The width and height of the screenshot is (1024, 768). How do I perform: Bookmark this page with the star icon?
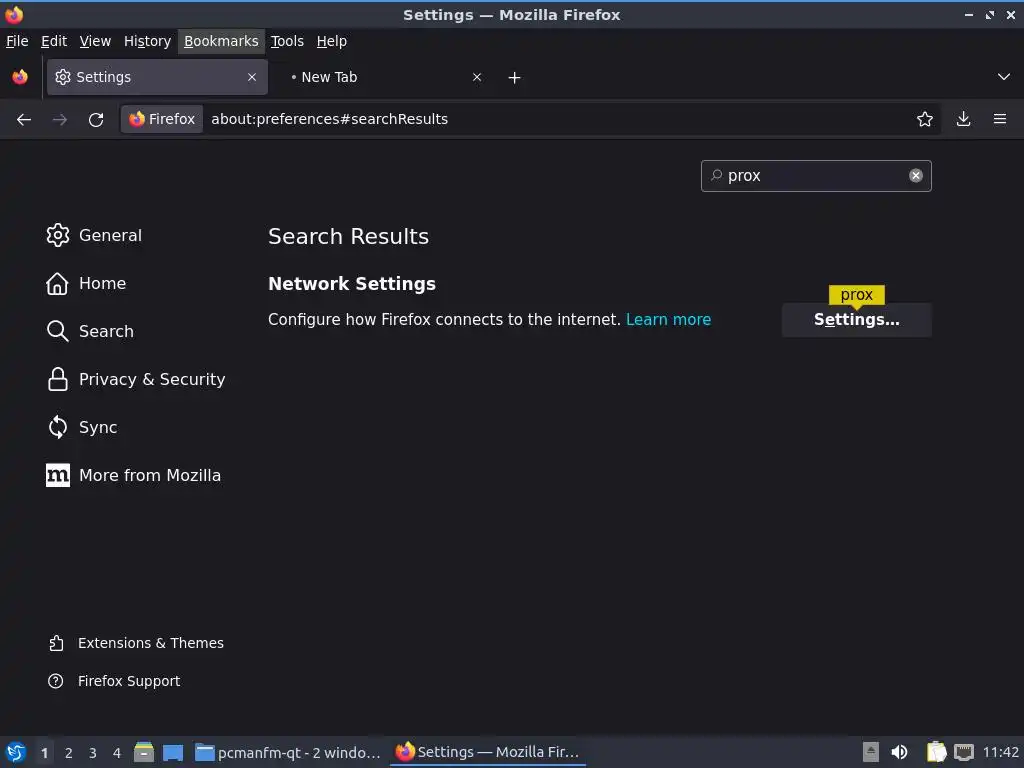point(924,119)
